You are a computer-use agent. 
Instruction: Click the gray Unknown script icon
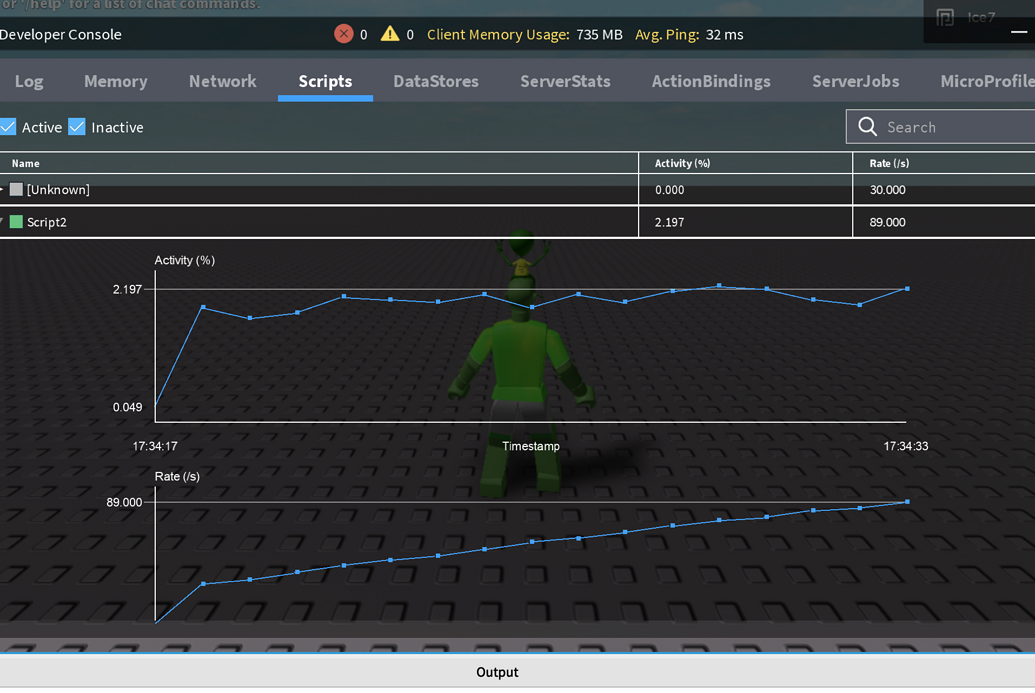(16, 189)
